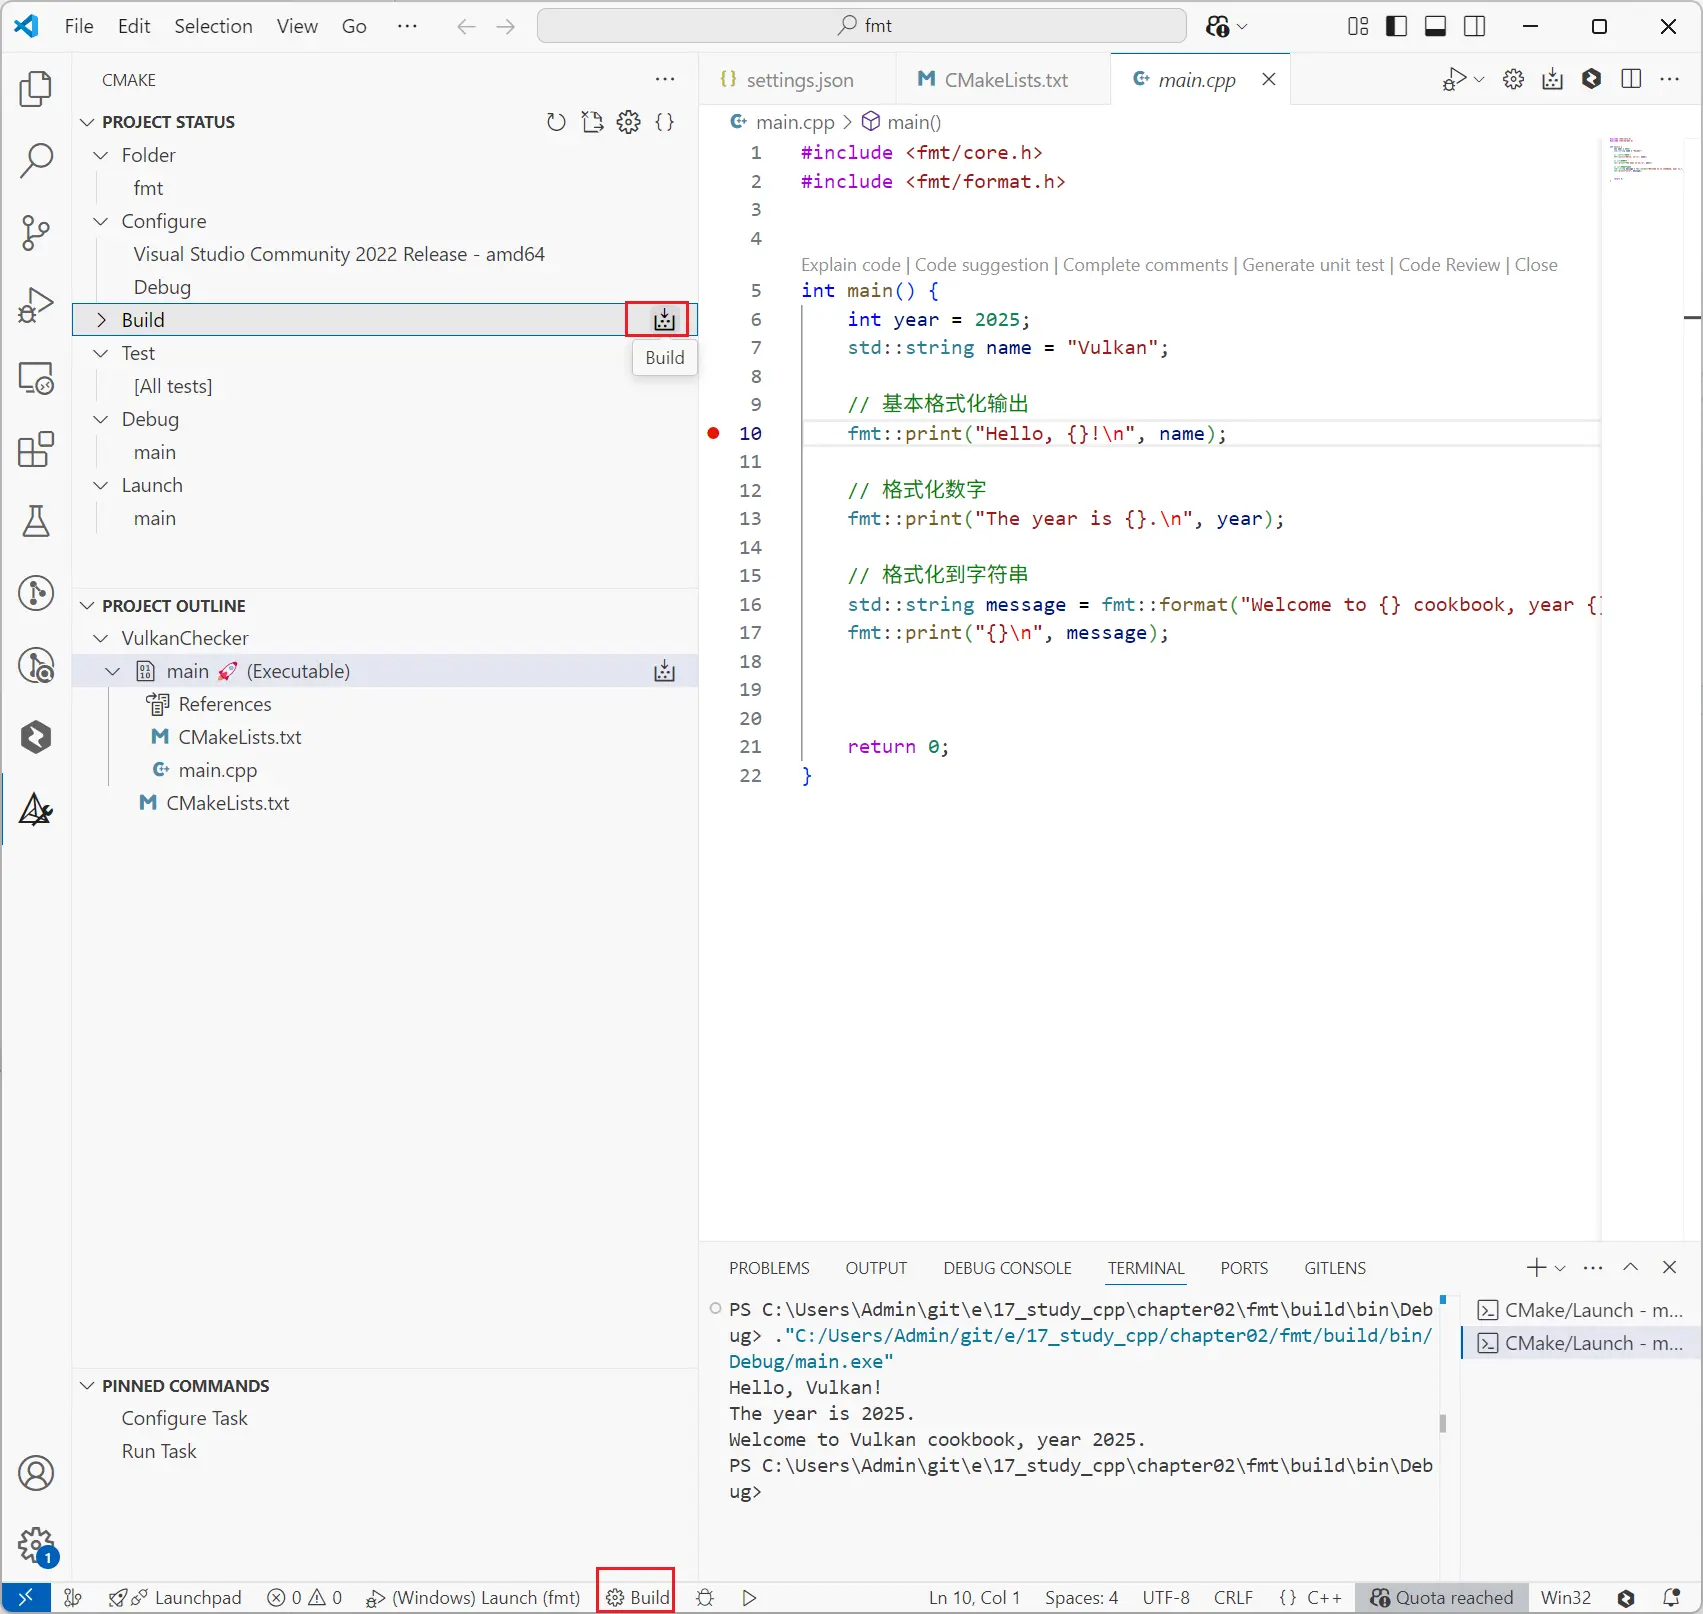The width and height of the screenshot is (1703, 1614).
Task: Open Source Control view in activity bar
Action: [x=36, y=233]
